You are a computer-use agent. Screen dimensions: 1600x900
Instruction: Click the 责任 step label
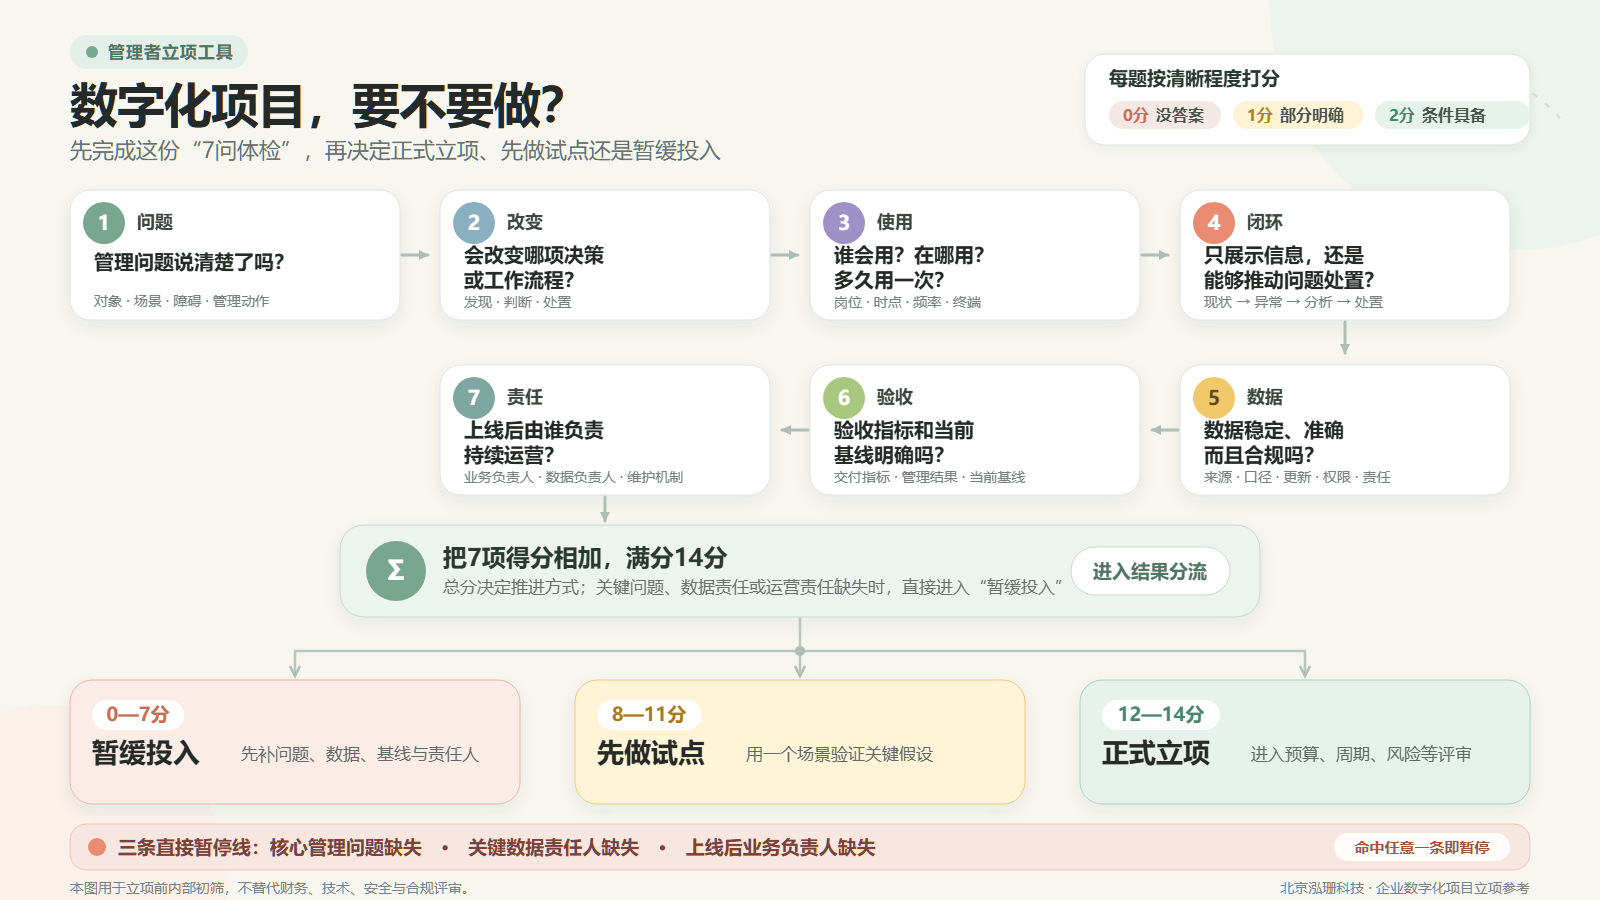pyautogui.click(x=525, y=397)
